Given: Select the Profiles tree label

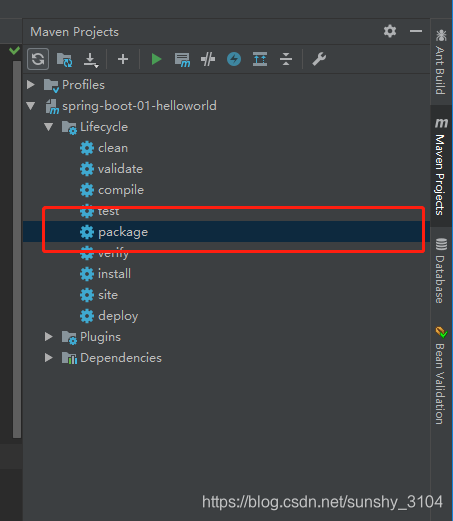Looking at the screenshot, I should coord(83,85).
